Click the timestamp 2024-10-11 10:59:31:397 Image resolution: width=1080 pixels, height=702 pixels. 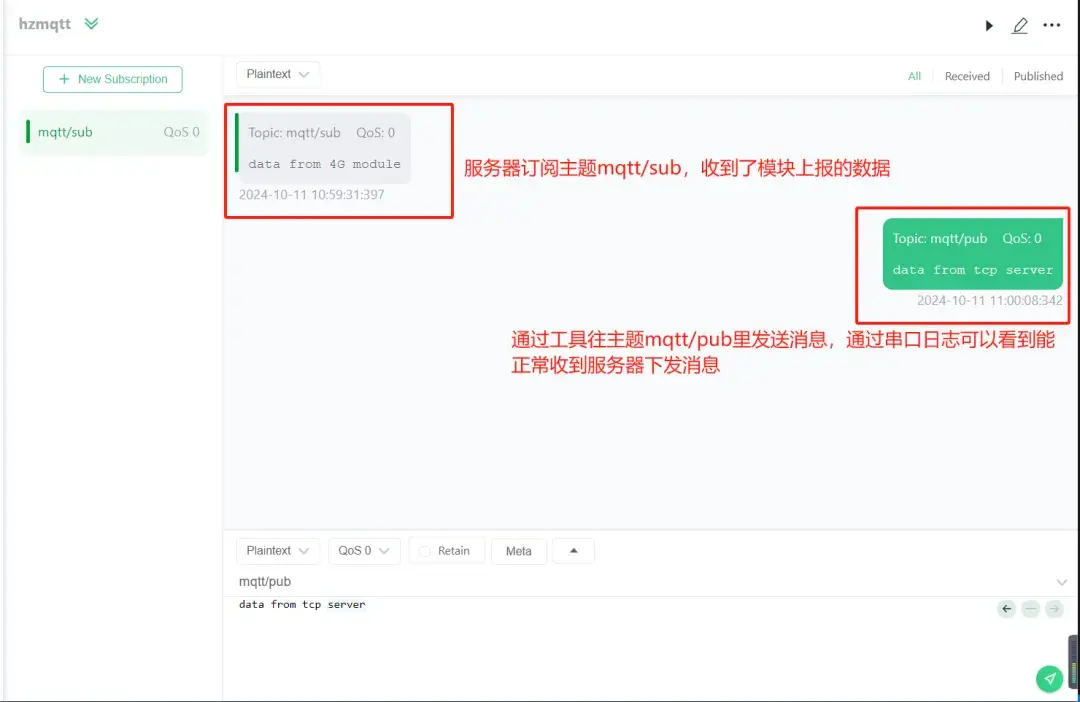311,195
